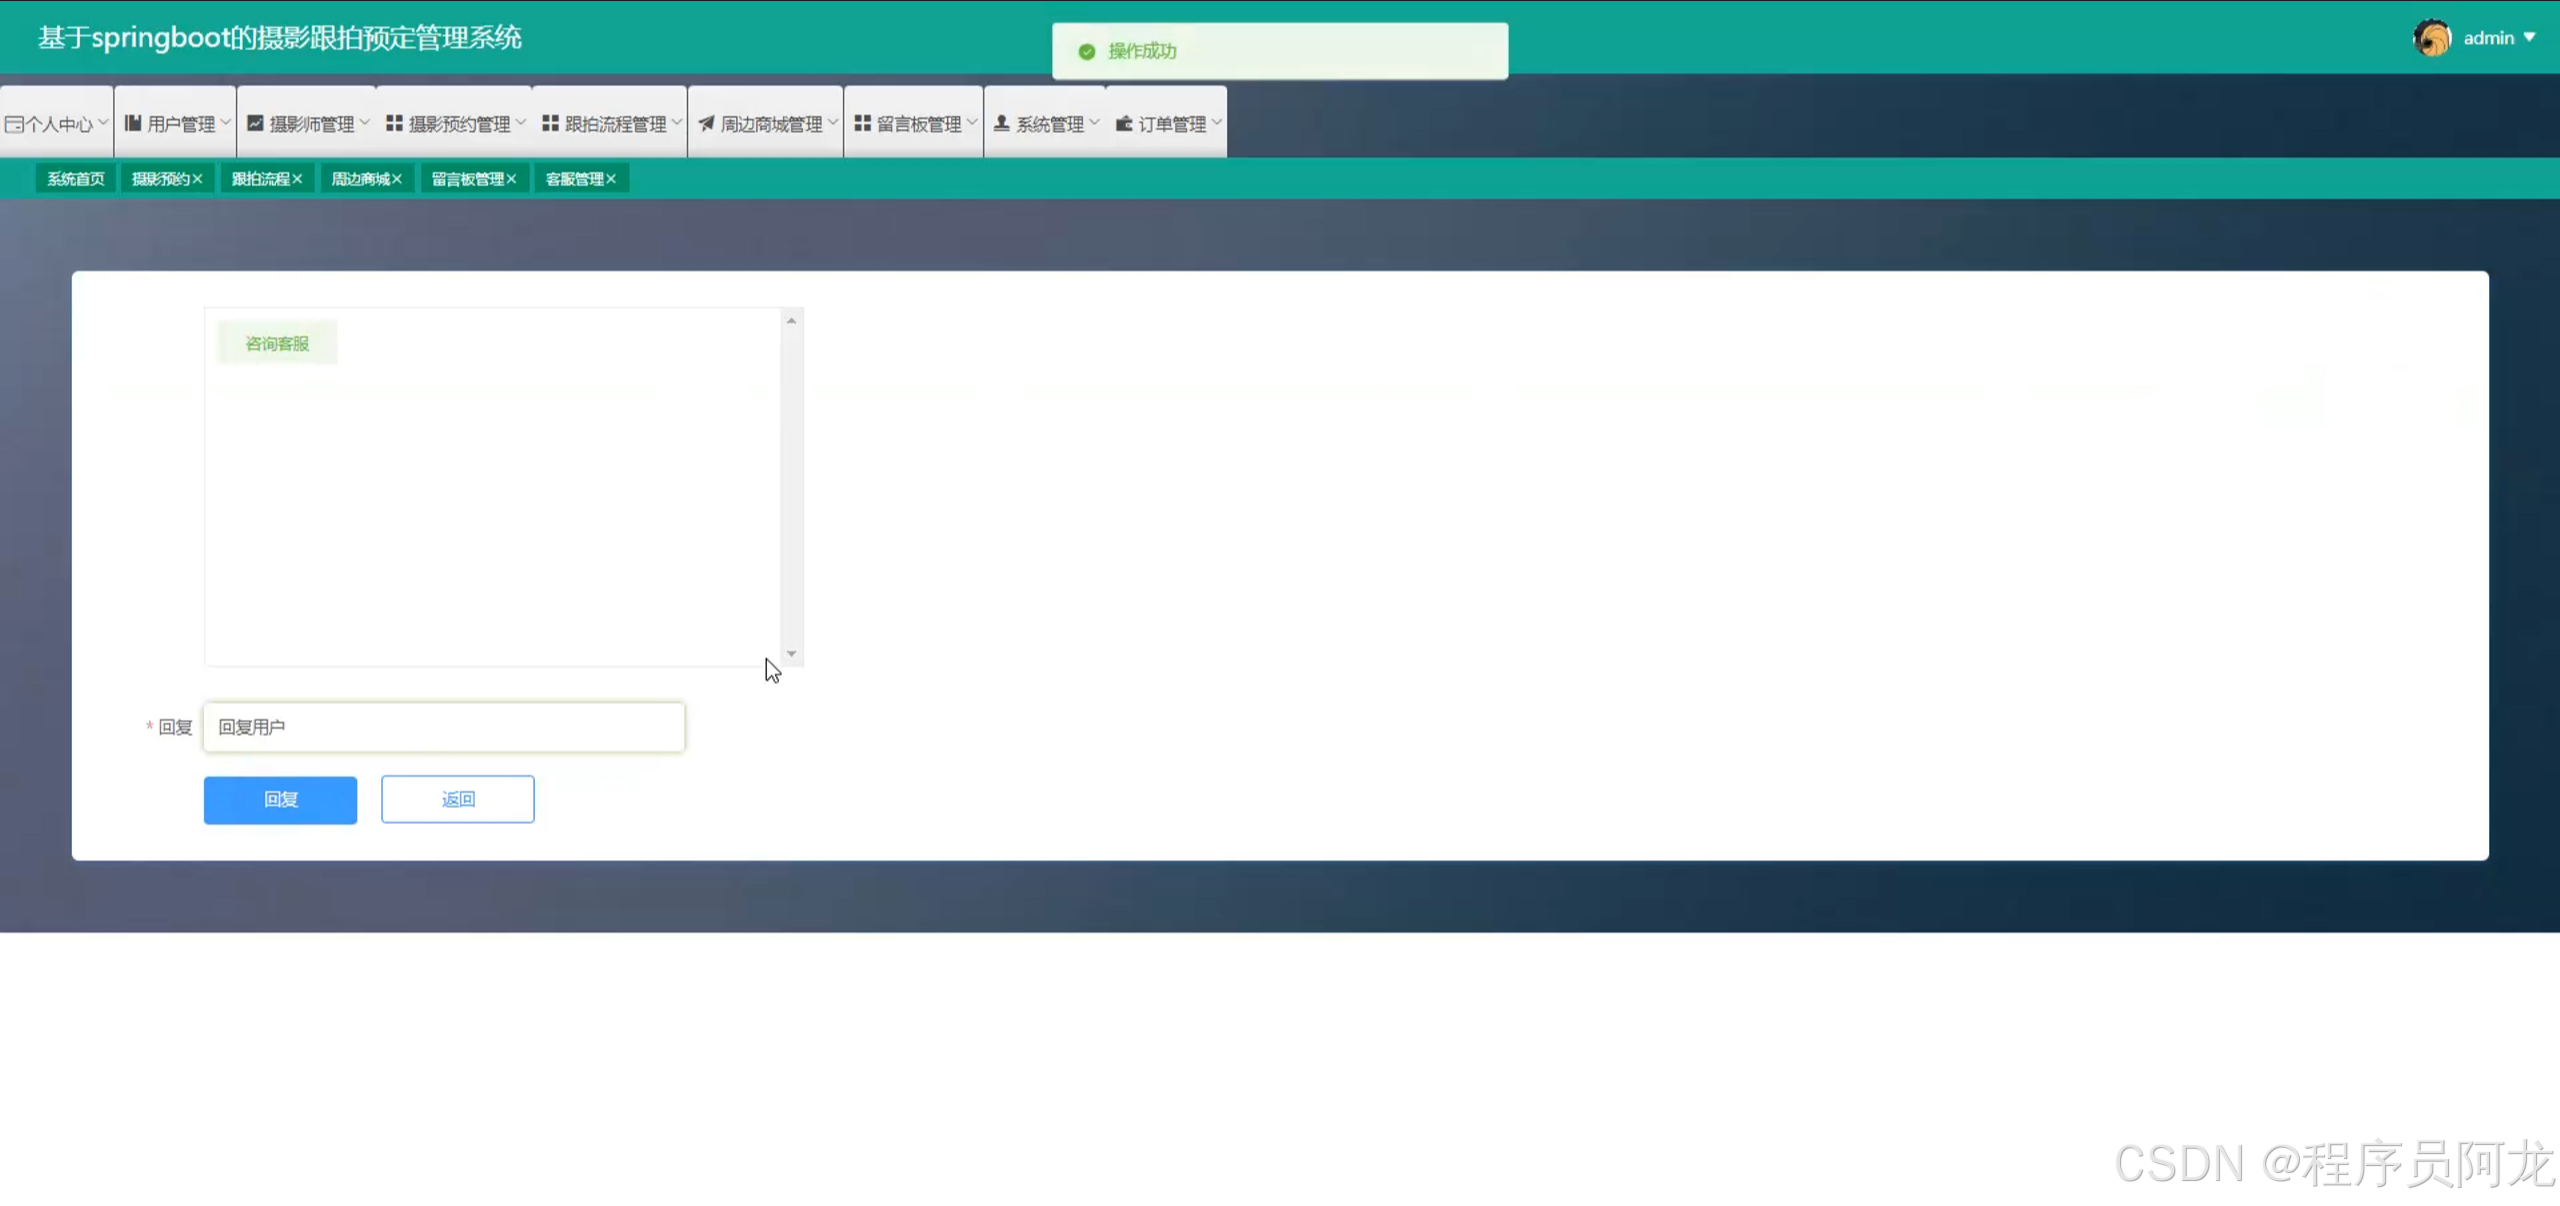Close the 客服管理 tab

[611, 179]
